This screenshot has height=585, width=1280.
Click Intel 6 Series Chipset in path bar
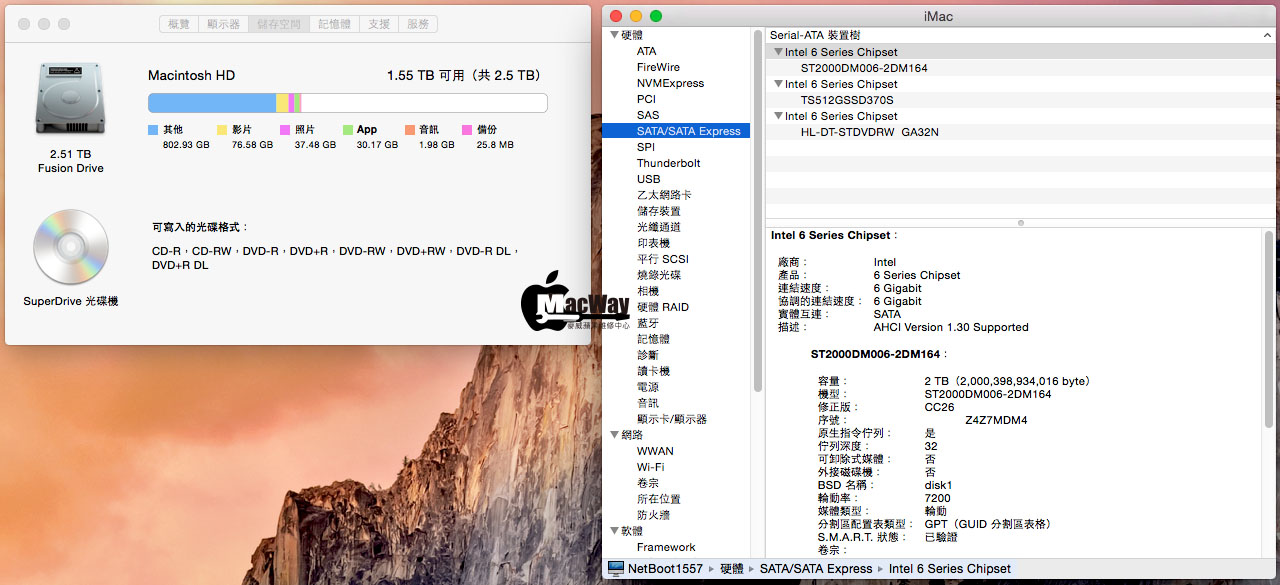pyautogui.click(x=950, y=569)
